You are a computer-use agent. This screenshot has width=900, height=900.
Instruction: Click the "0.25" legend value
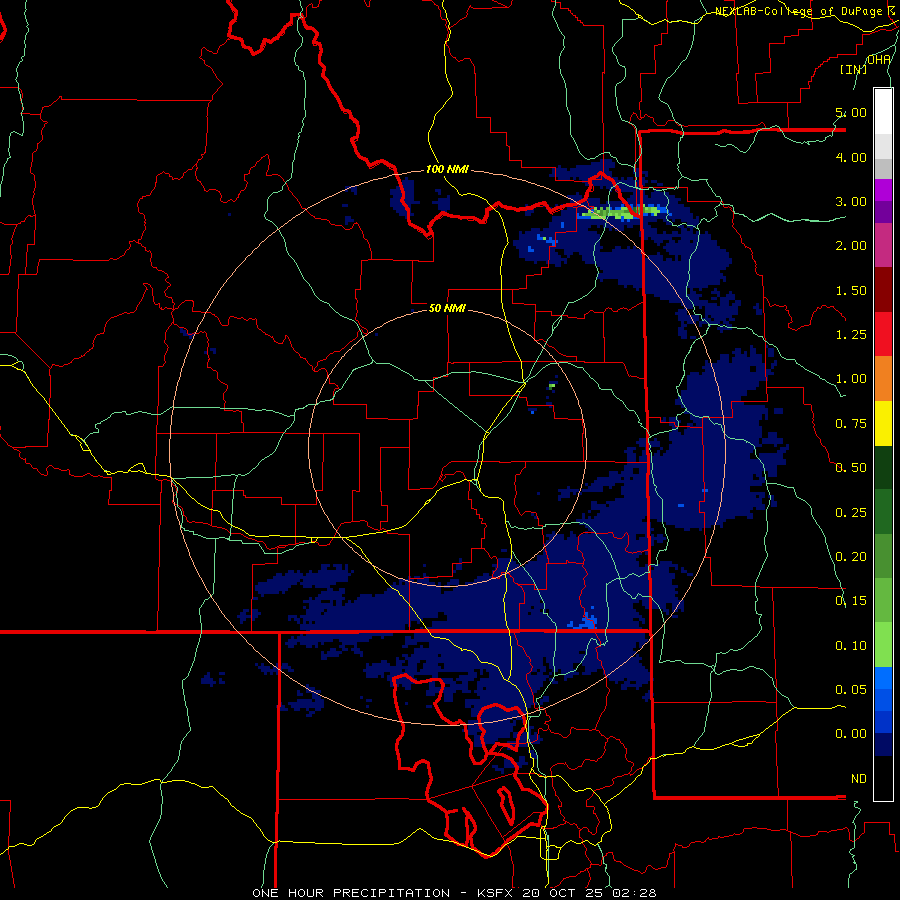pyautogui.click(x=851, y=513)
